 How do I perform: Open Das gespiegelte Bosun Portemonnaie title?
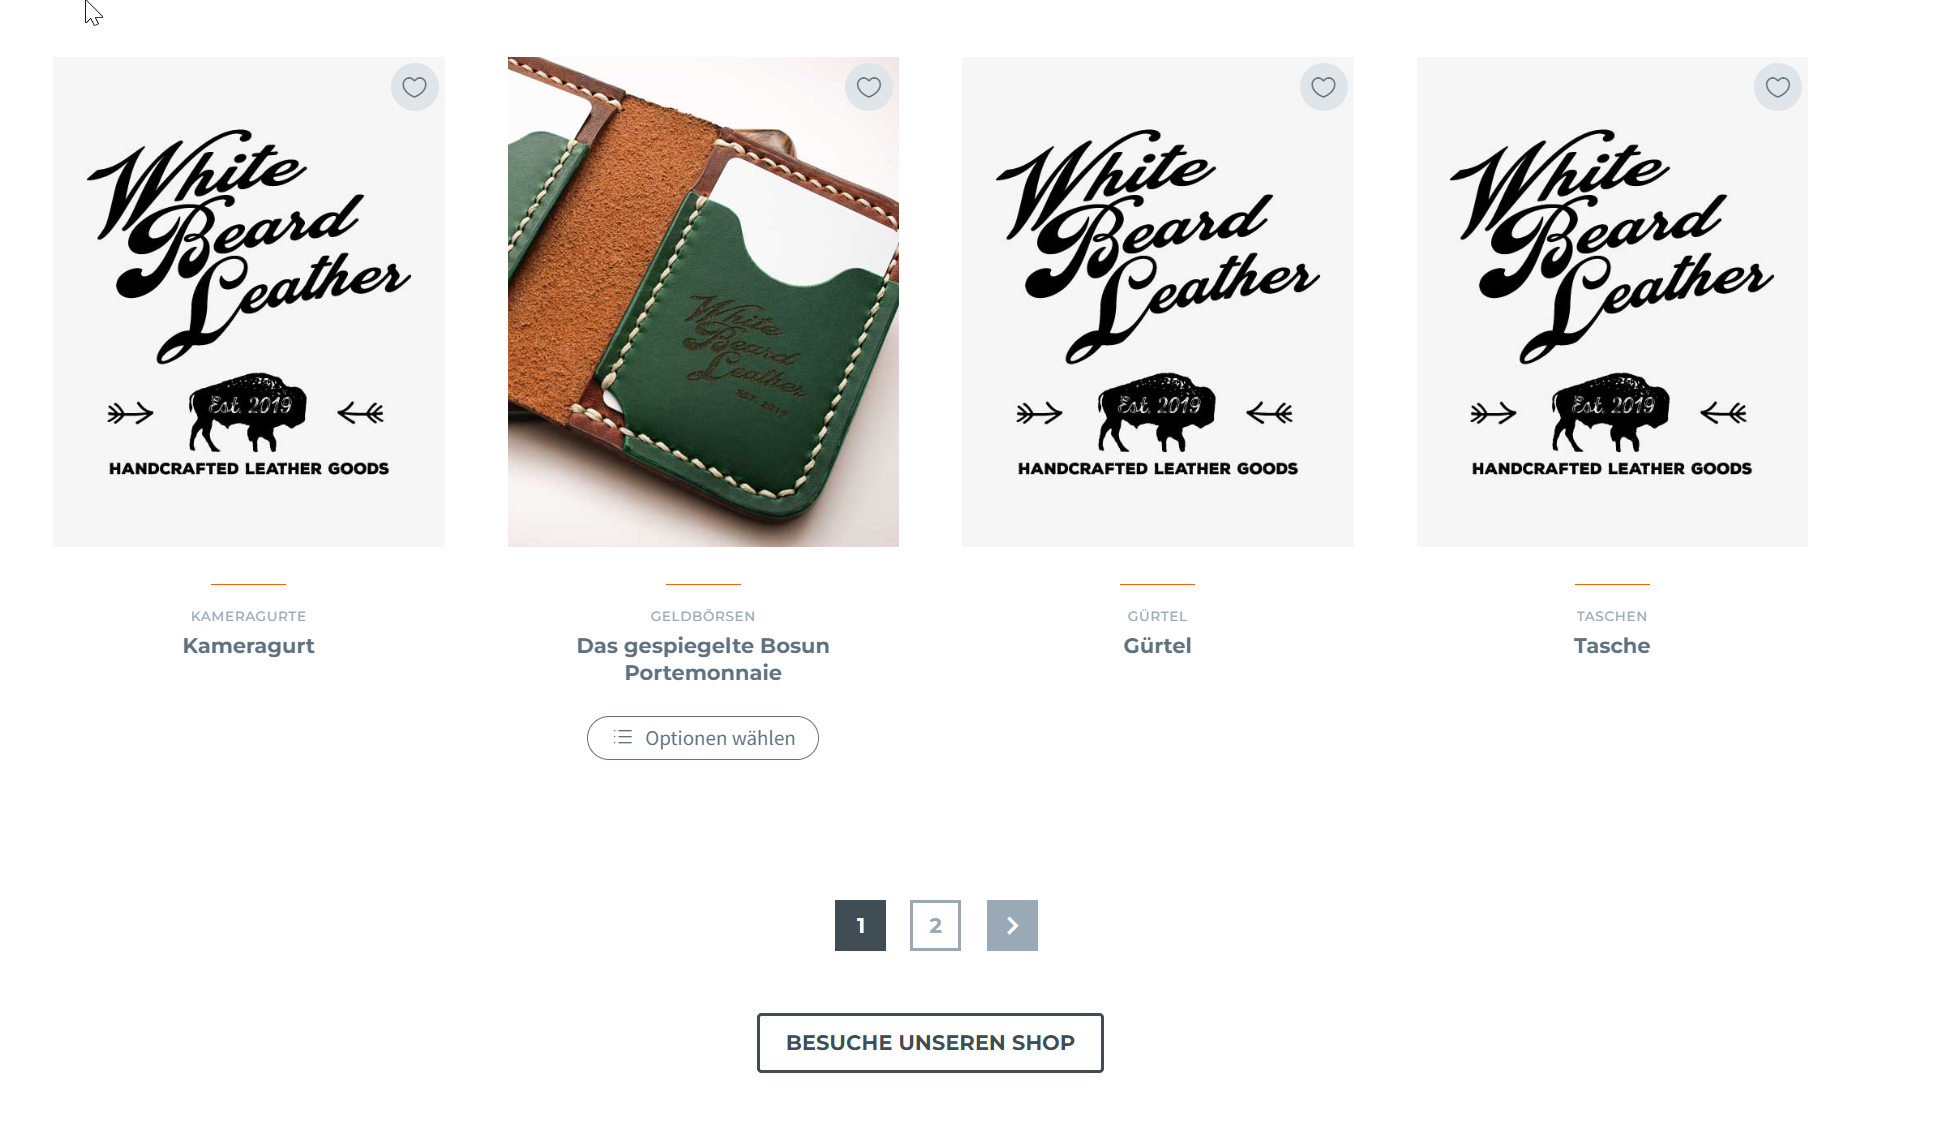coord(703,659)
